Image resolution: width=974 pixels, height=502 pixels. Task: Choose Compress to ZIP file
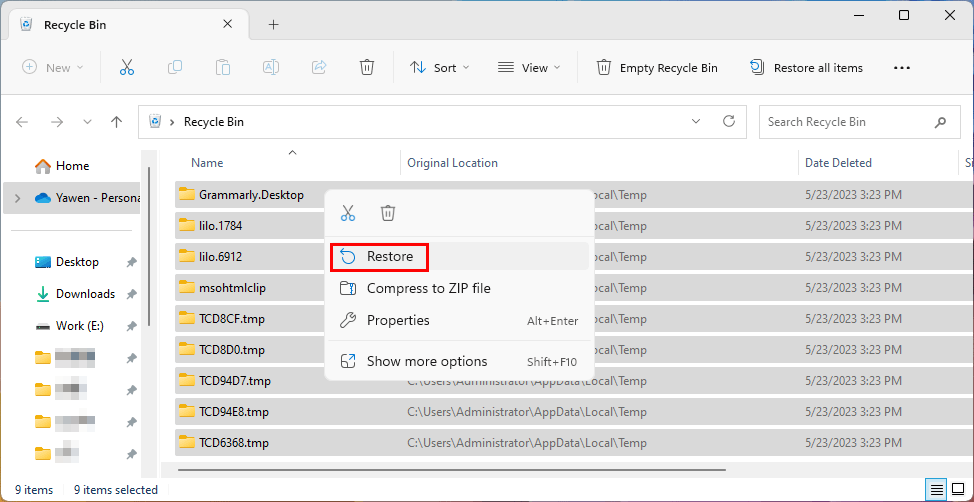click(x=428, y=288)
